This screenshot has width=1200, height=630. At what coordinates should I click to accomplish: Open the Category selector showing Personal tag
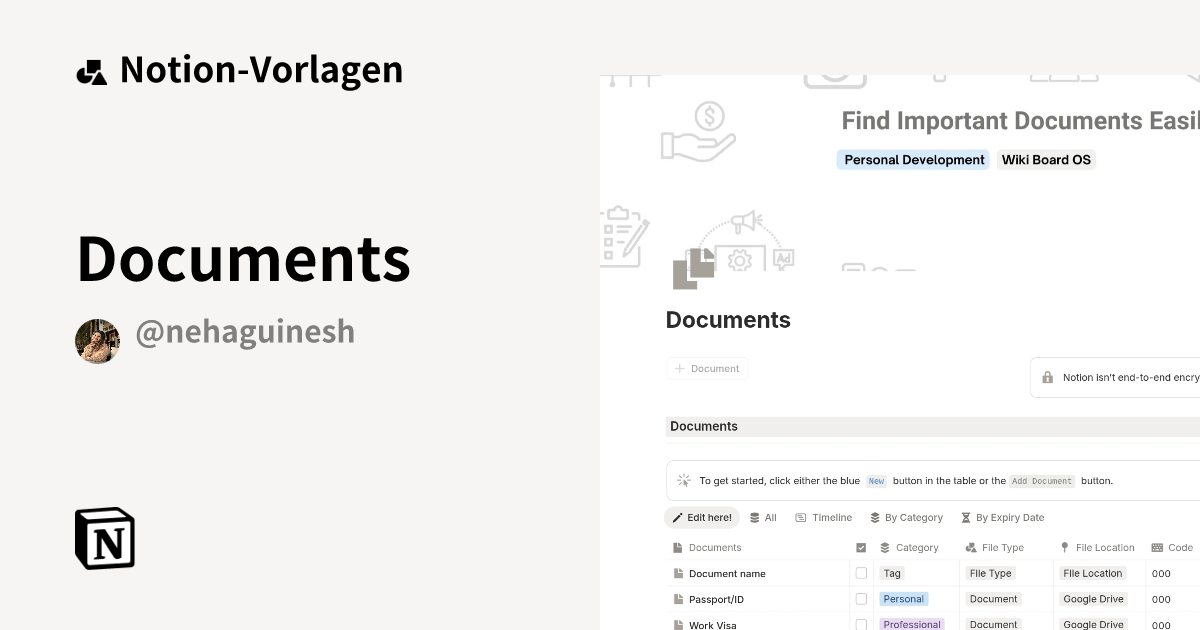903,598
